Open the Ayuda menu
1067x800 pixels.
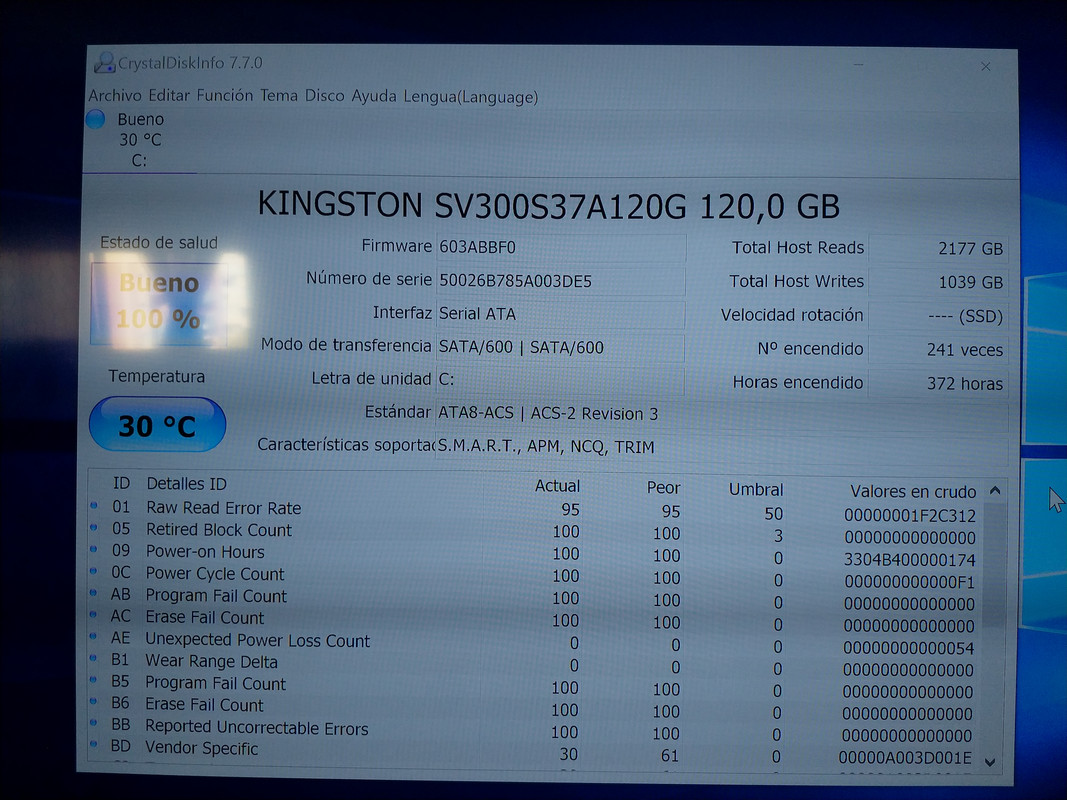click(374, 96)
